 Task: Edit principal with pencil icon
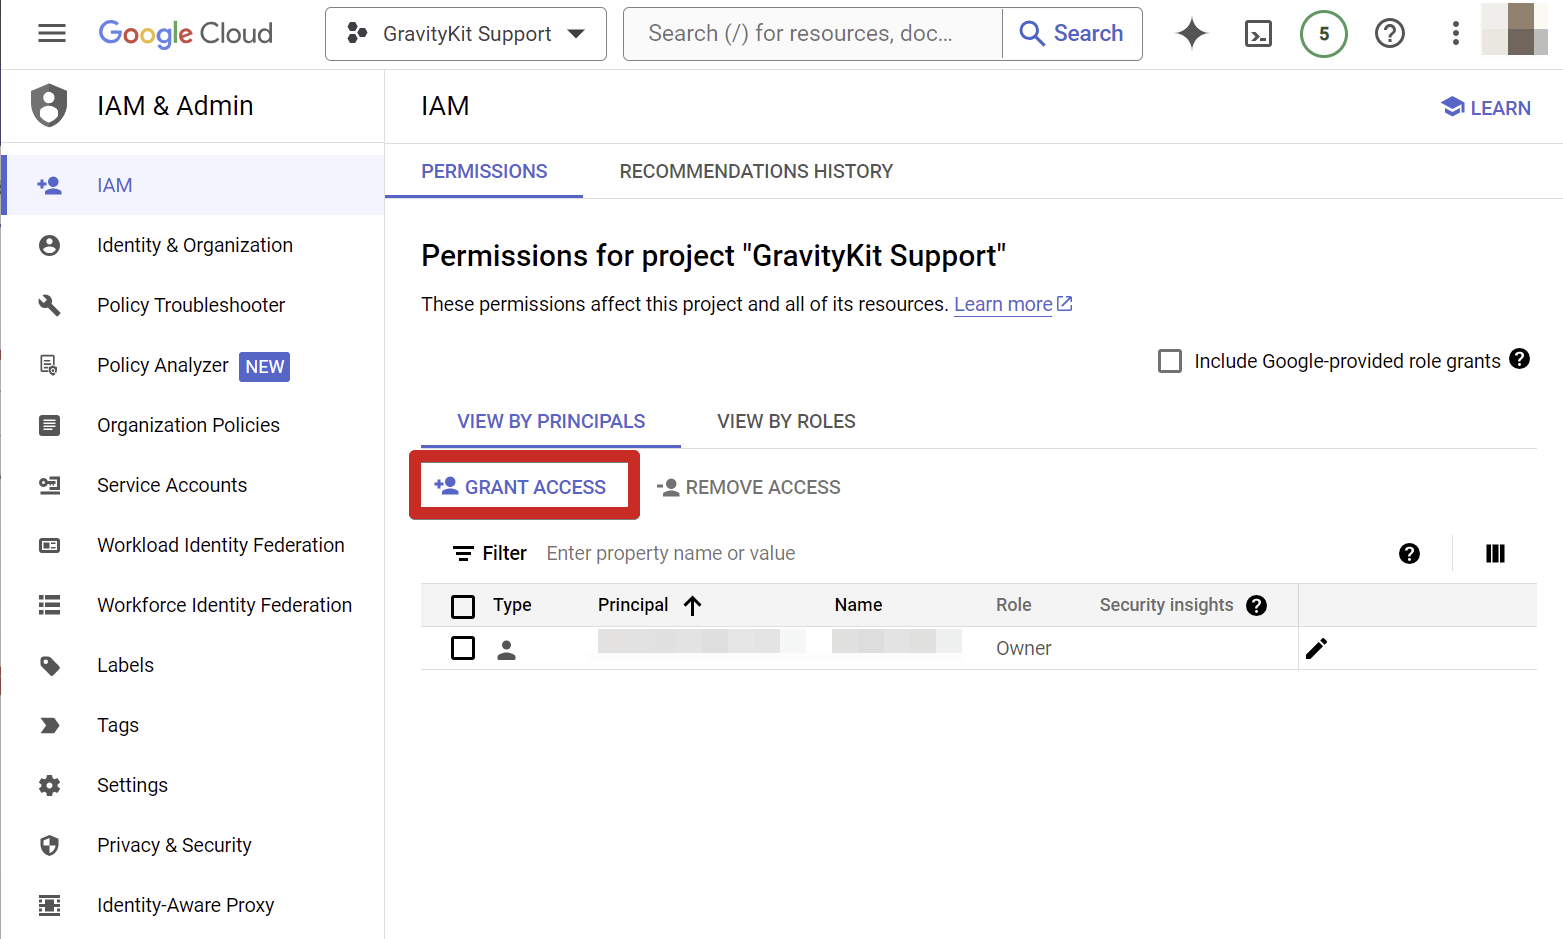[x=1317, y=648]
